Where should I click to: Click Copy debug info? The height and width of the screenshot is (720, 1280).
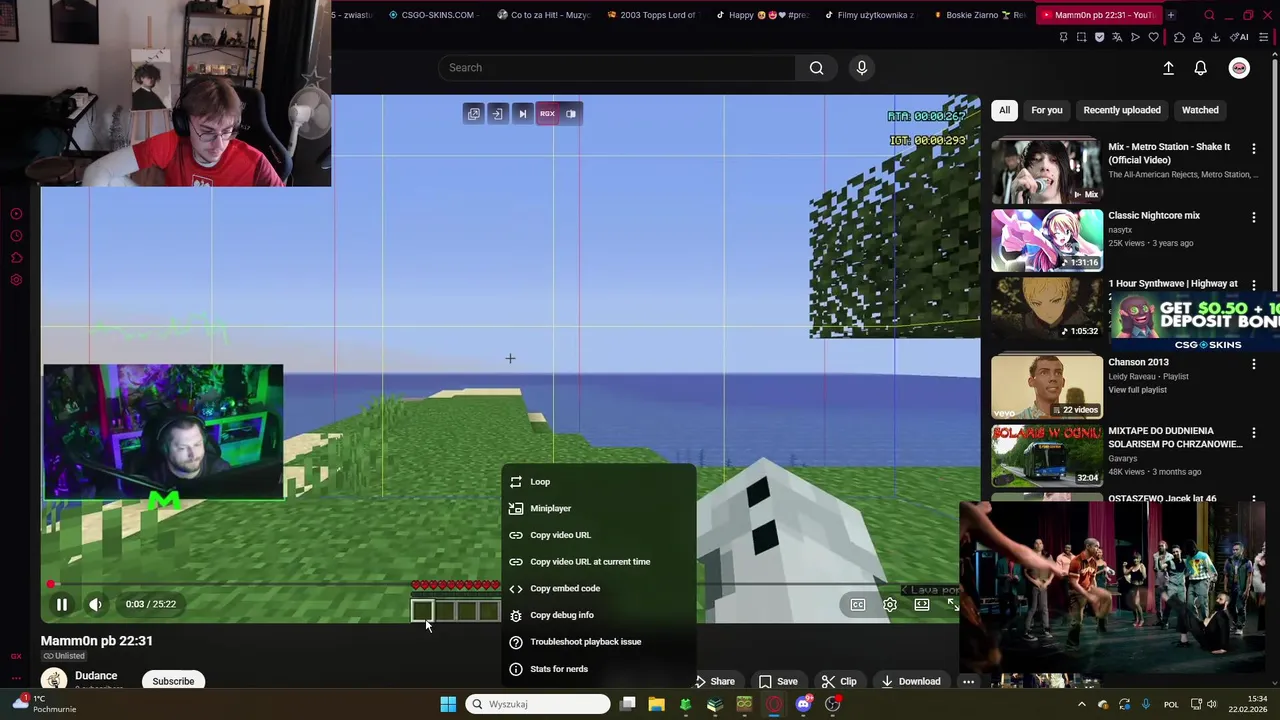[x=599, y=615]
